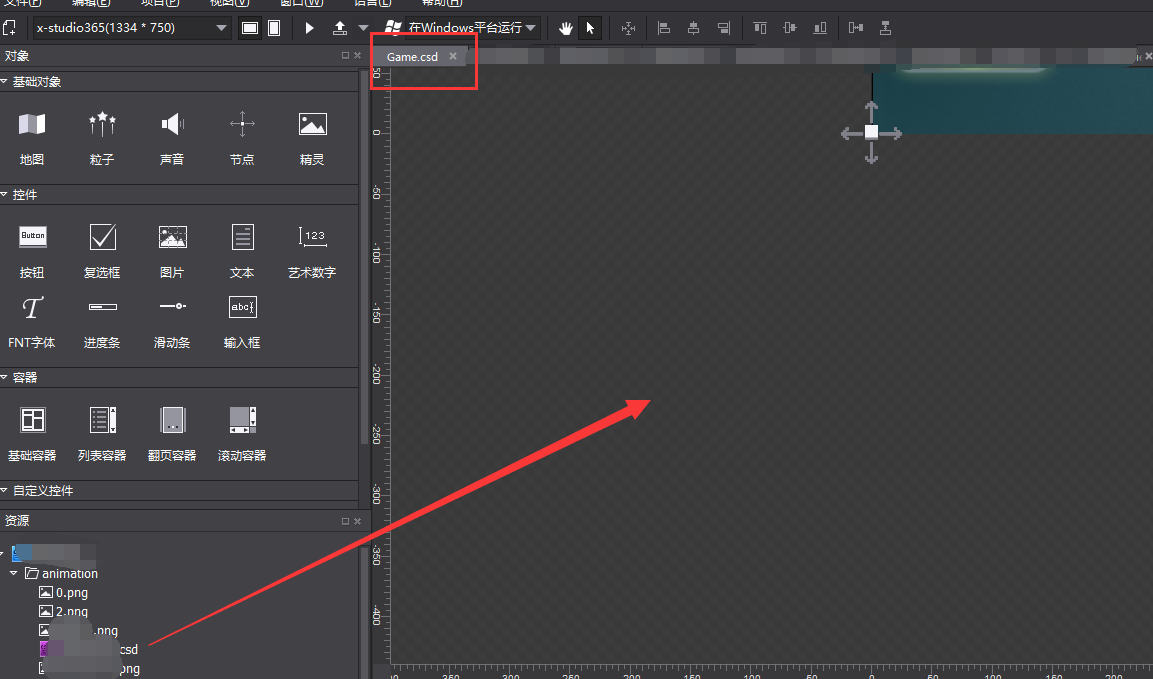
Task: Expand the 自定义控件 section
Action: point(4,491)
